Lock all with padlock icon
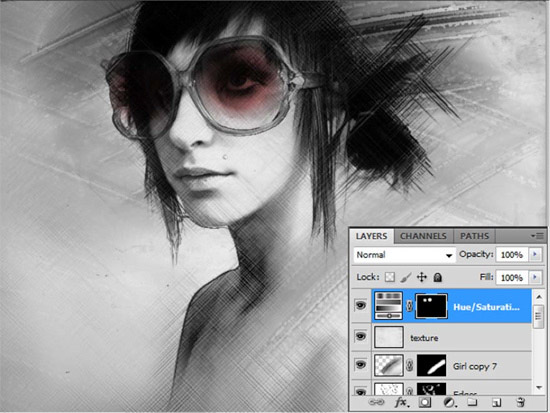The height and width of the screenshot is (413, 550). coord(437,277)
